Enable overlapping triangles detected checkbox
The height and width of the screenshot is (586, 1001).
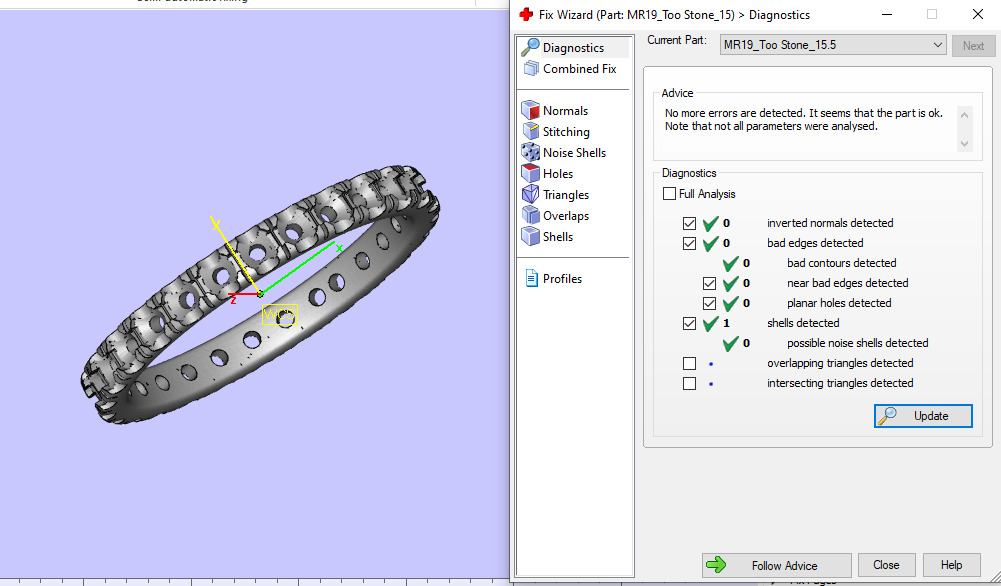689,363
